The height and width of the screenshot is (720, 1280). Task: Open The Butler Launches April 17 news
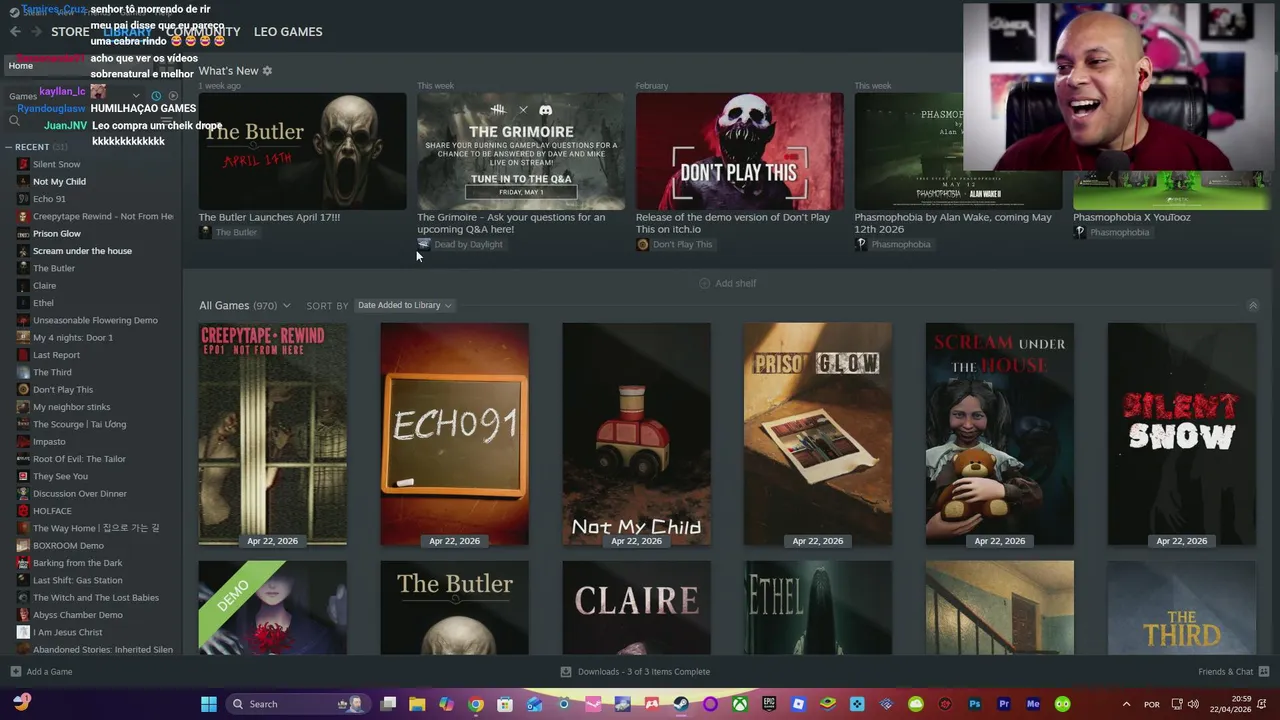[302, 151]
